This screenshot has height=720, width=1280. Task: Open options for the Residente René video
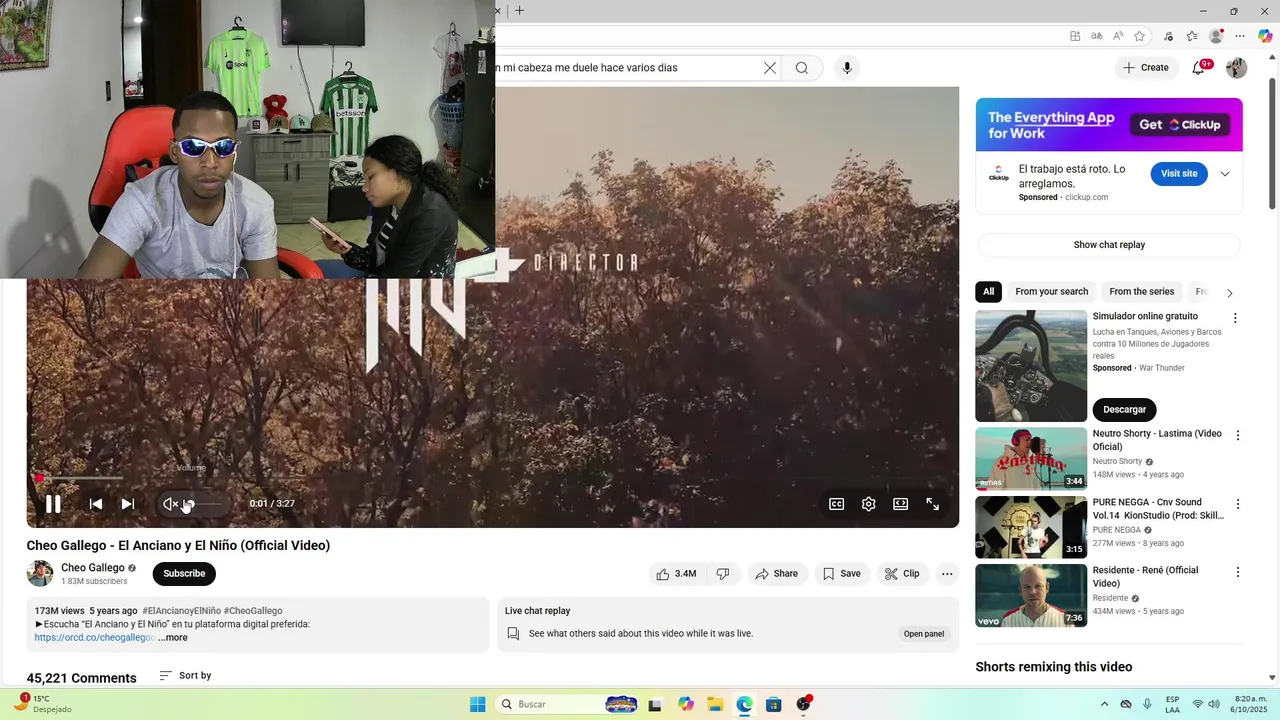[x=1238, y=572]
